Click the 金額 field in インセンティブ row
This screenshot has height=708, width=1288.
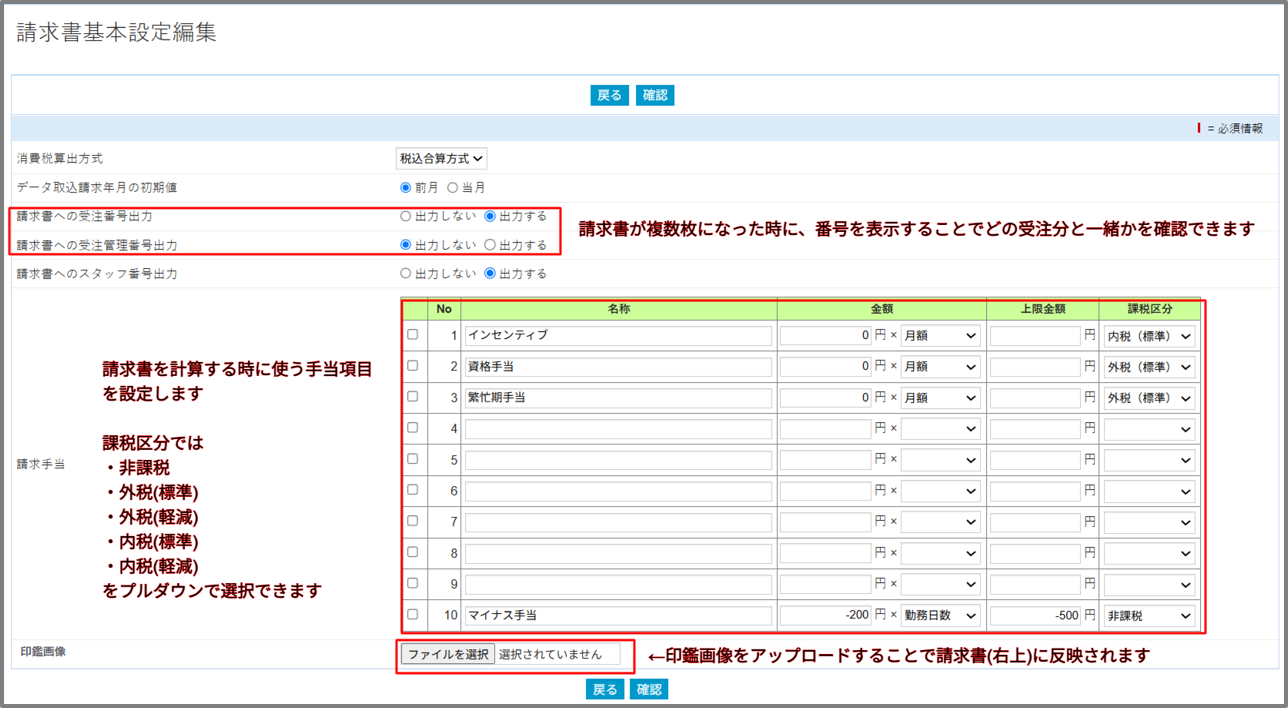826,336
